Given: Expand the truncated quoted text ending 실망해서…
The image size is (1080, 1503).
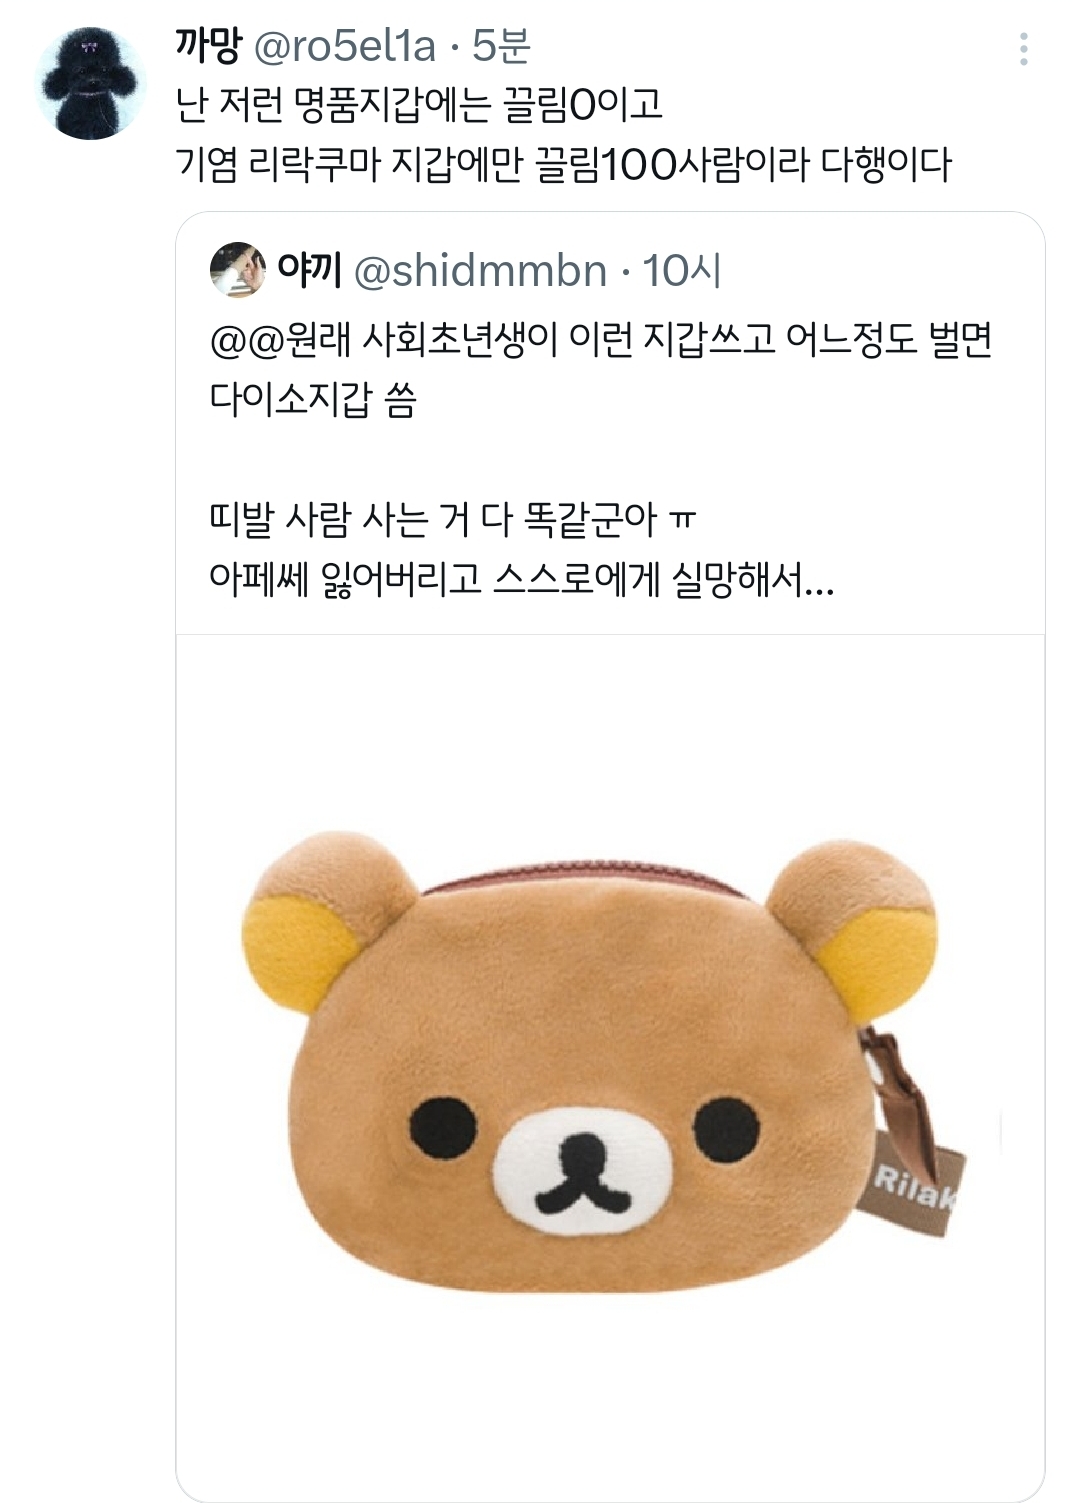Looking at the screenshot, I should click(521, 578).
